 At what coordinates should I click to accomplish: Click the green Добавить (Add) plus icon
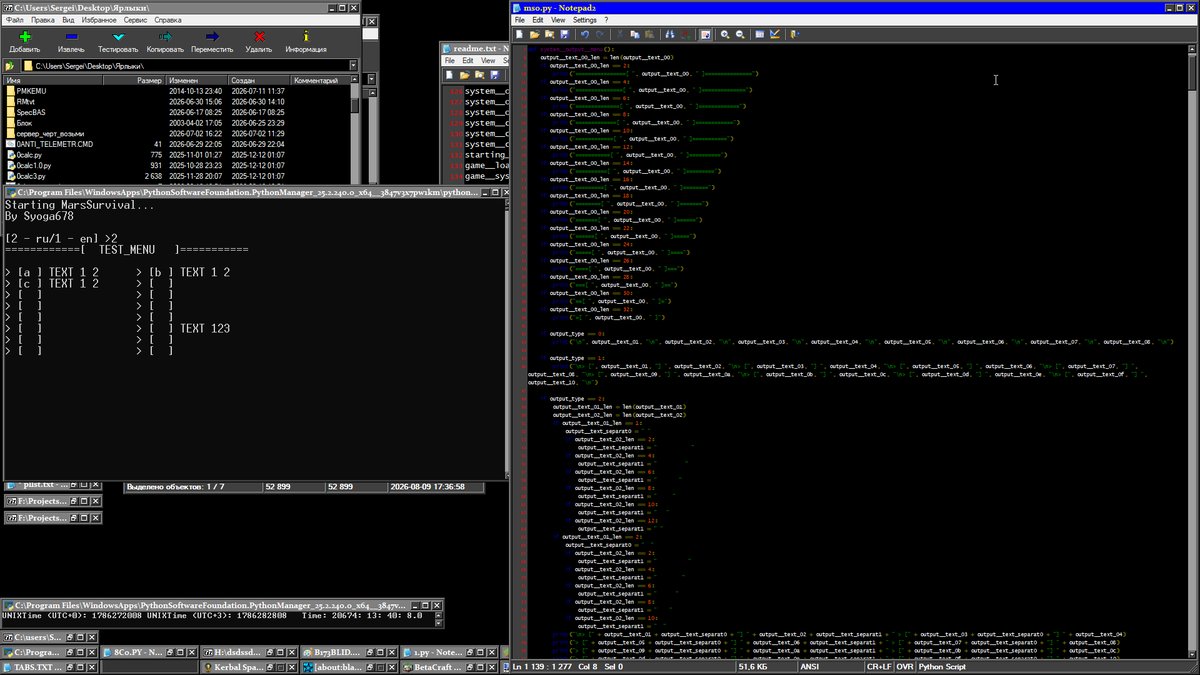[25, 36]
